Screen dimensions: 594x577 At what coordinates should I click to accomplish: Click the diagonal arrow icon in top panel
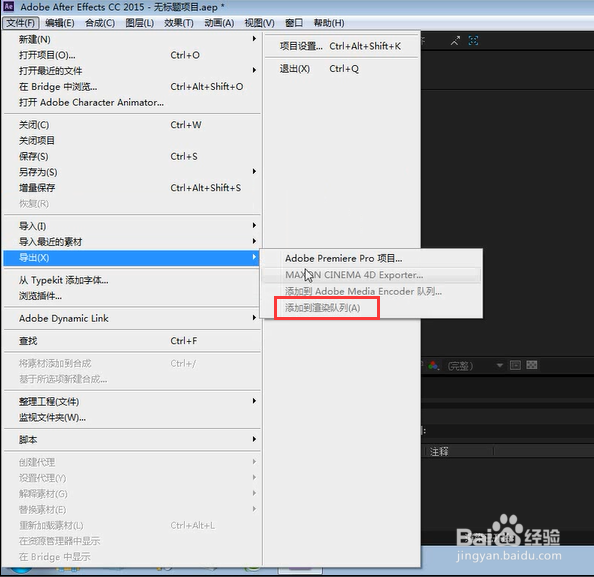coord(455,41)
